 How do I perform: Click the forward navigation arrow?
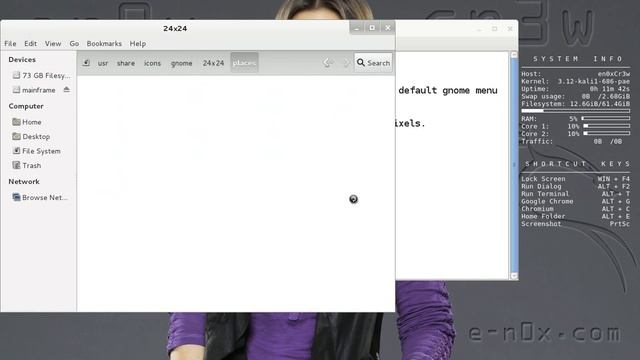346,63
